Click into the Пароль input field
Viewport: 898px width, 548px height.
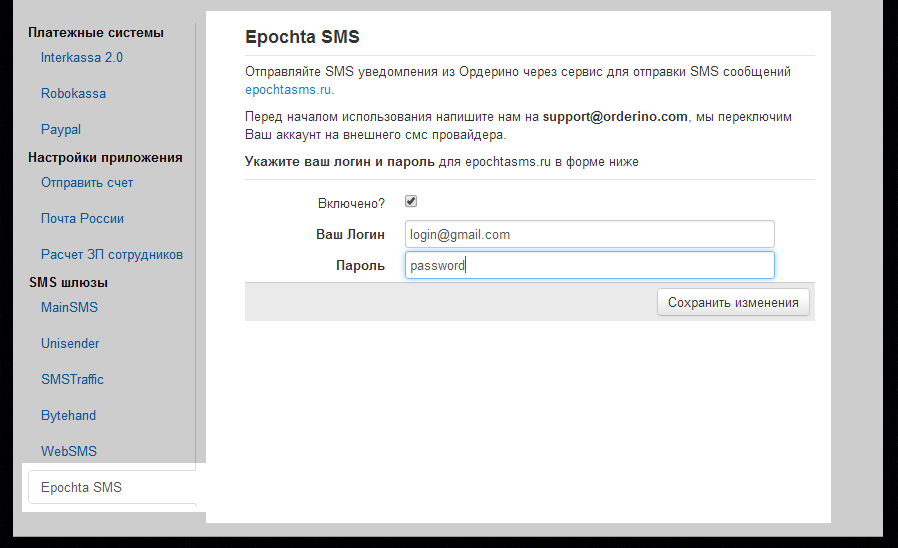click(589, 265)
